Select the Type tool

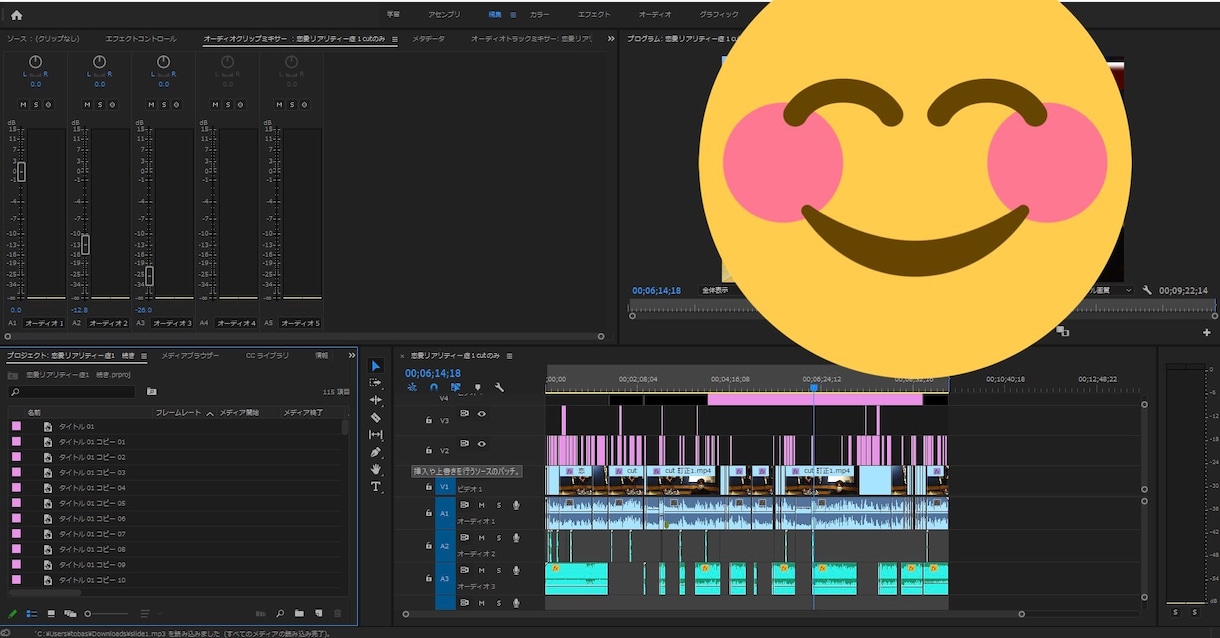(376, 487)
